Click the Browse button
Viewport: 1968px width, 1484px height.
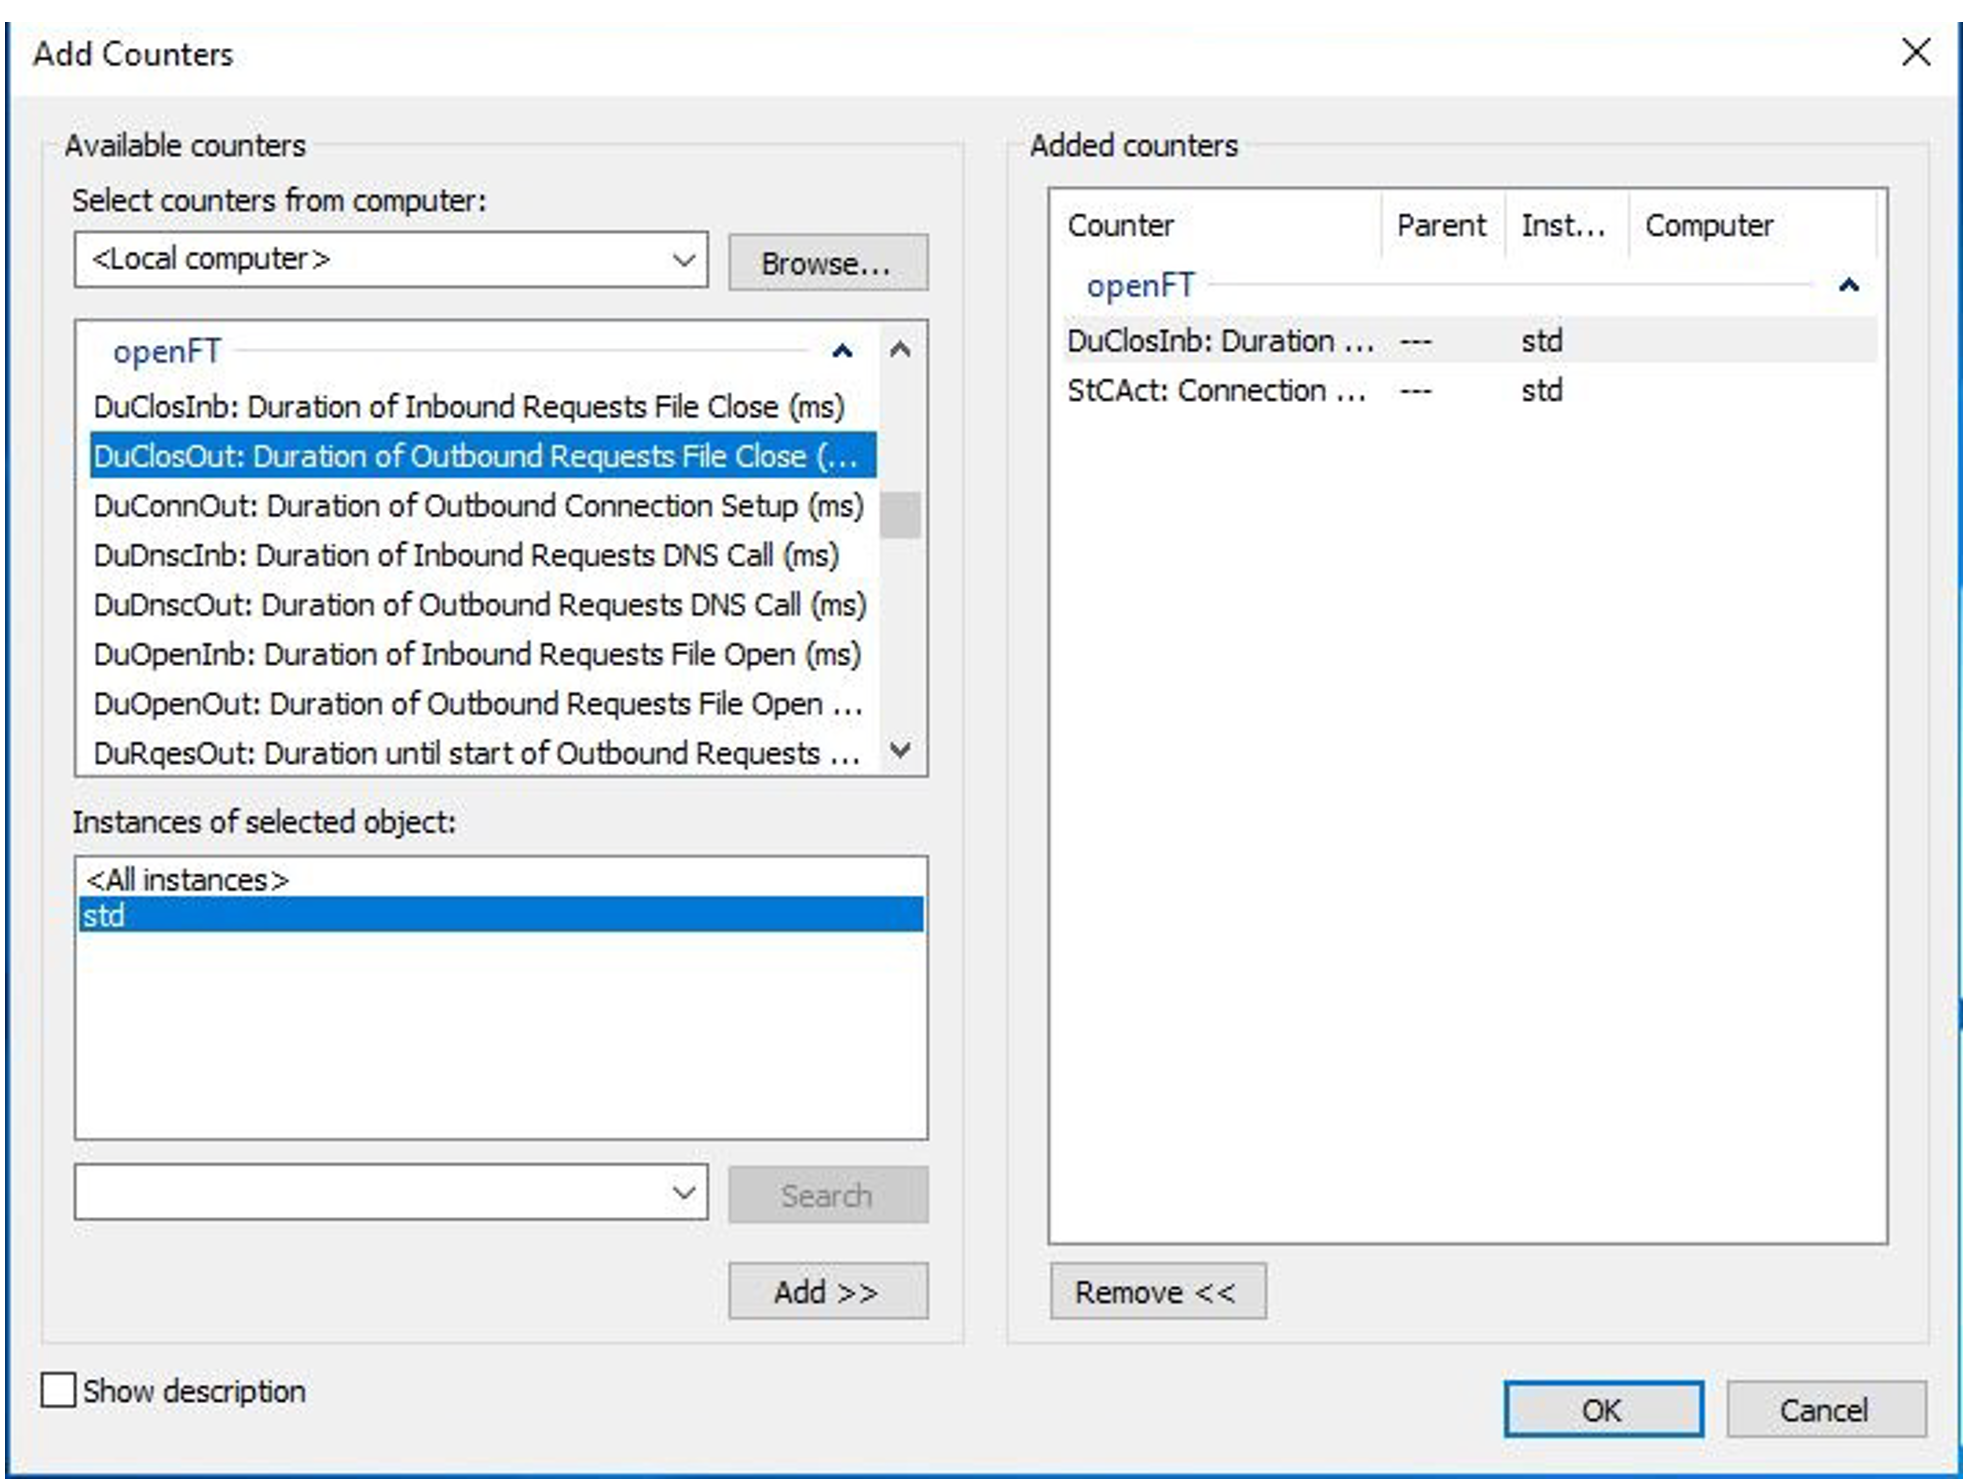click(x=827, y=263)
